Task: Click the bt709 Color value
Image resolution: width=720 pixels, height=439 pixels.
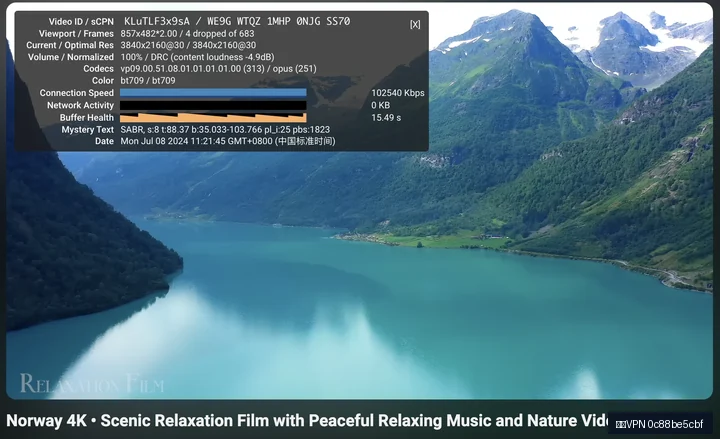Action: point(148,80)
